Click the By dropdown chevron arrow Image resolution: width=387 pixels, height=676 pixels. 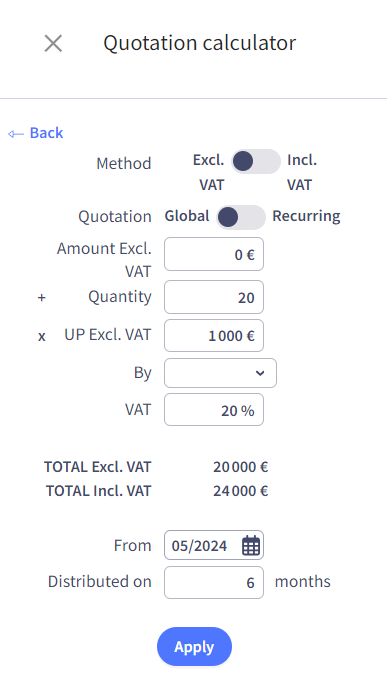(x=260, y=373)
